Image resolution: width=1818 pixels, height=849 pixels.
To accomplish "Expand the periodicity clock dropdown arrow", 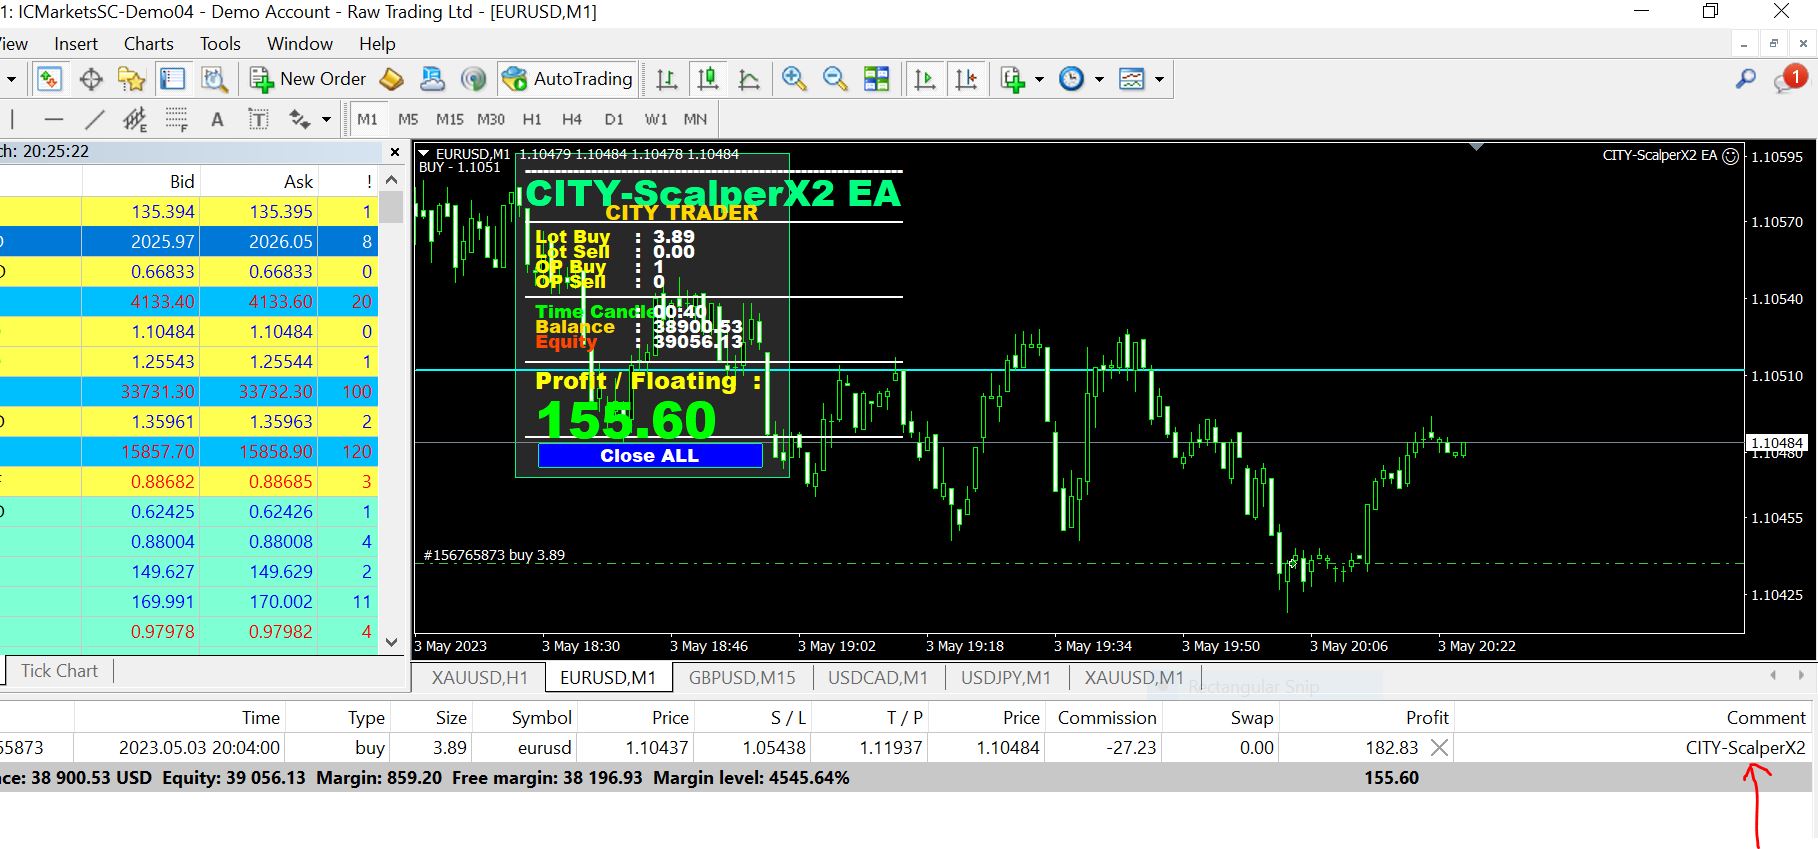I will click(1099, 79).
